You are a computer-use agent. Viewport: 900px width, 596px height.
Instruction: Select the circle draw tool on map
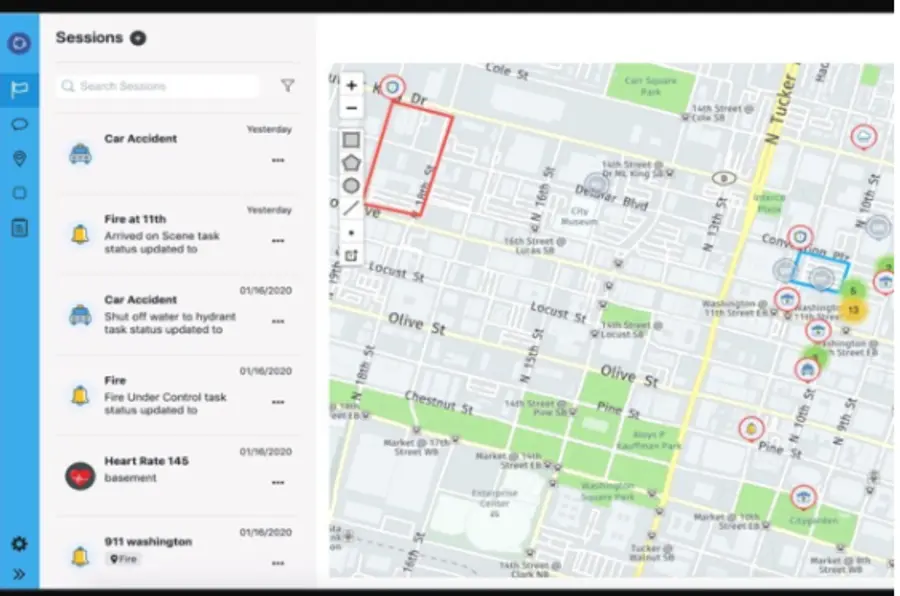351,186
